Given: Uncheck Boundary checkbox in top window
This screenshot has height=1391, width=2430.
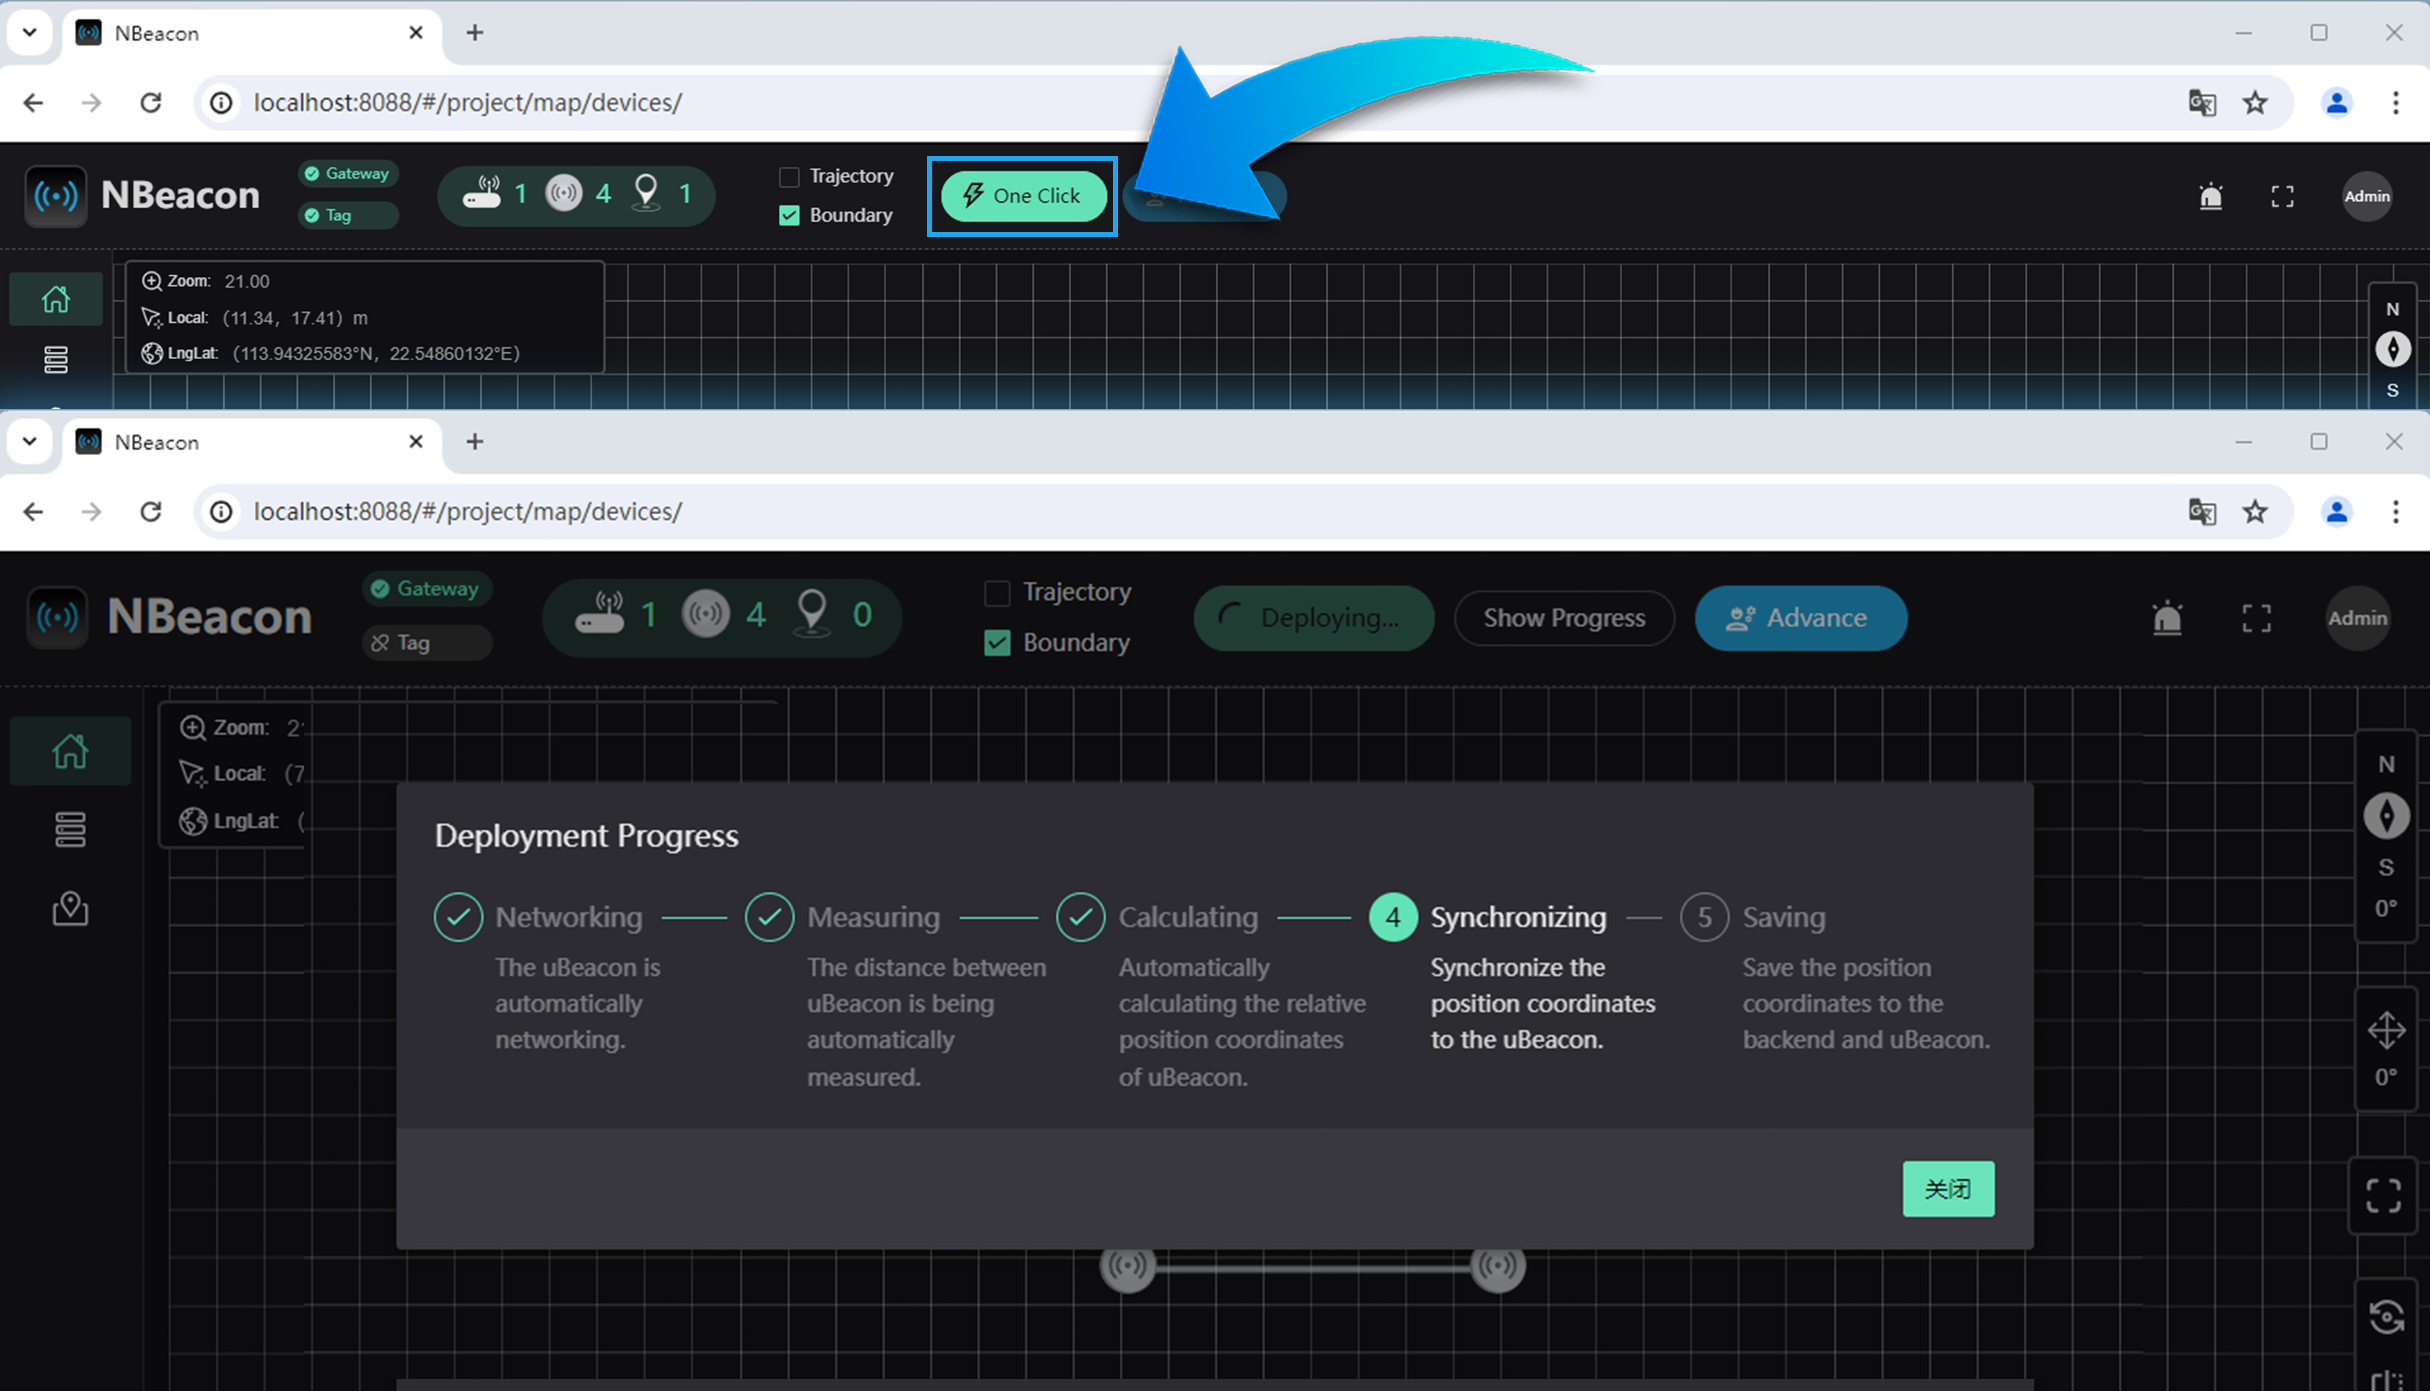Looking at the screenshot, I should (x=789, y=215).
